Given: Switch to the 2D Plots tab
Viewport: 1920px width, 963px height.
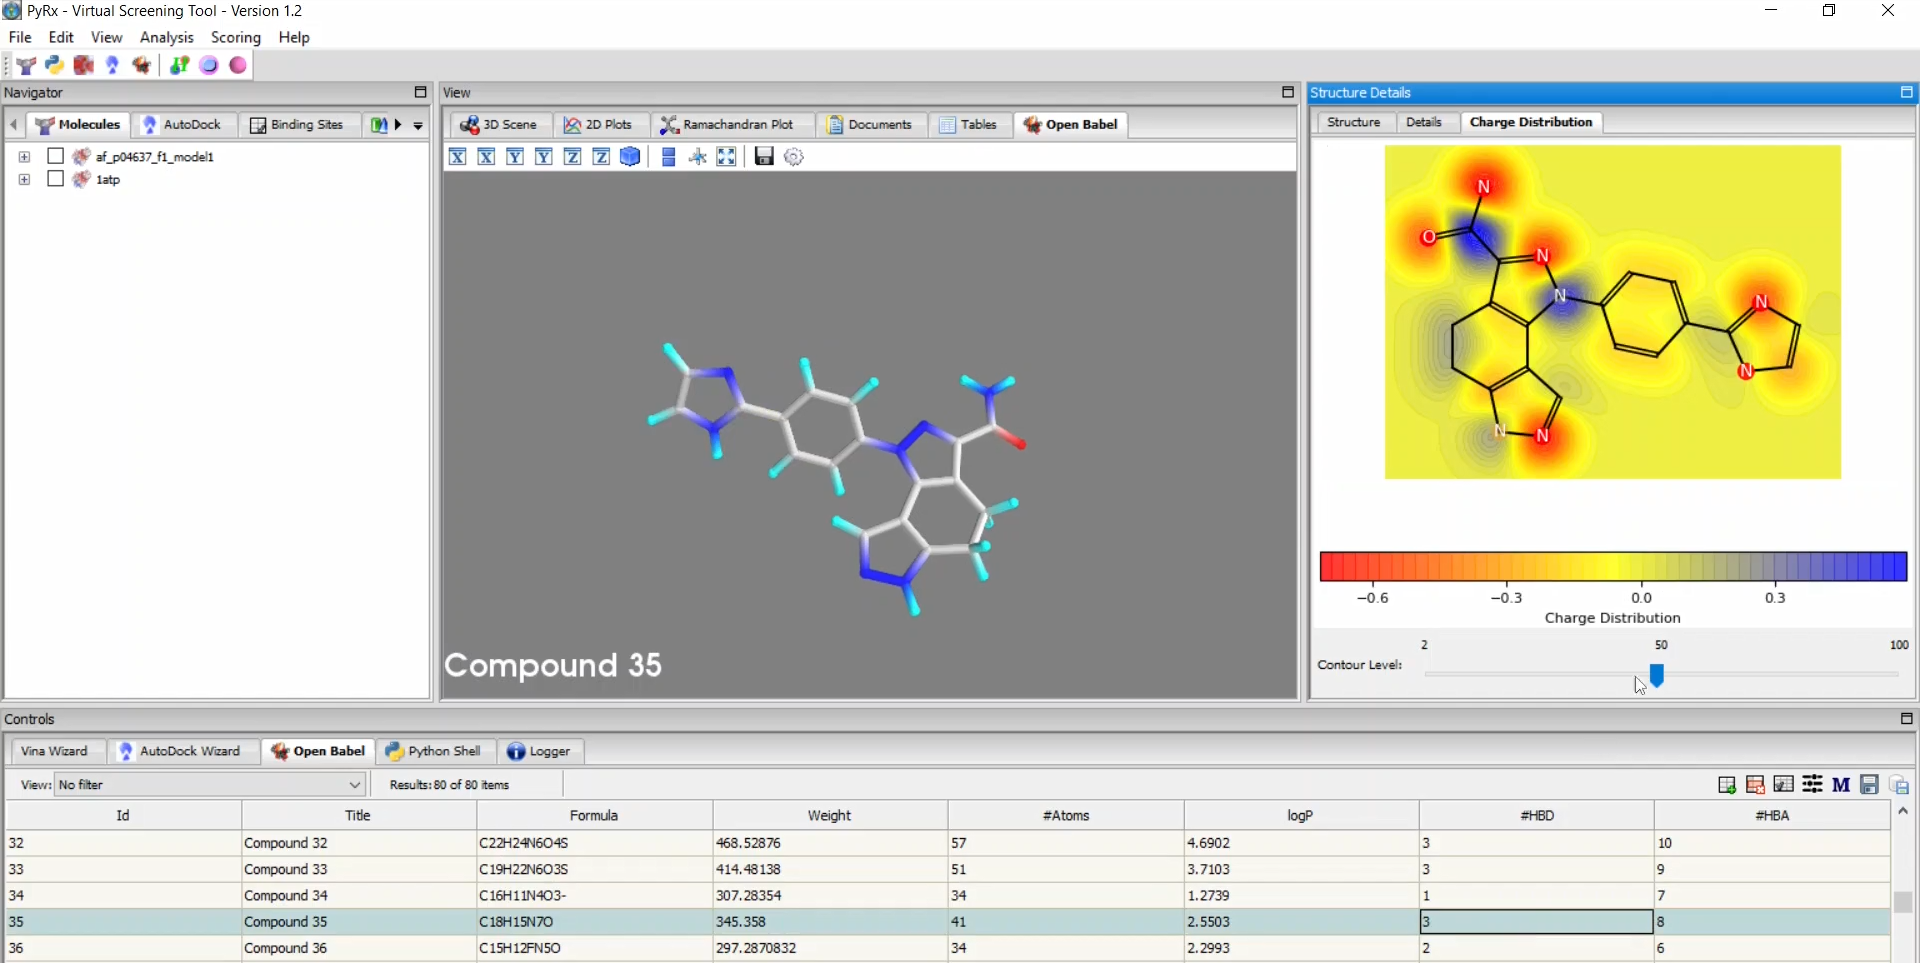Looking at the screenshot, I should 598,125.
